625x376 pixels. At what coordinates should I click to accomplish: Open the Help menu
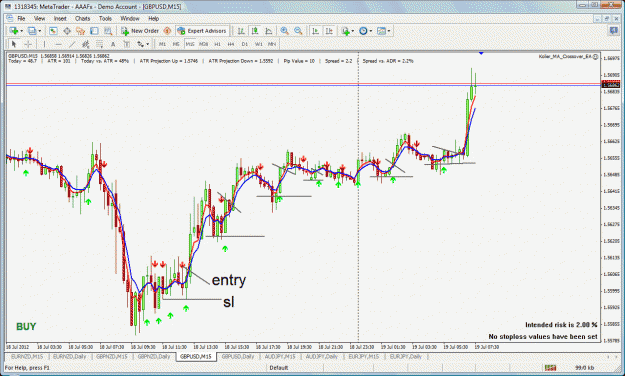153,18
